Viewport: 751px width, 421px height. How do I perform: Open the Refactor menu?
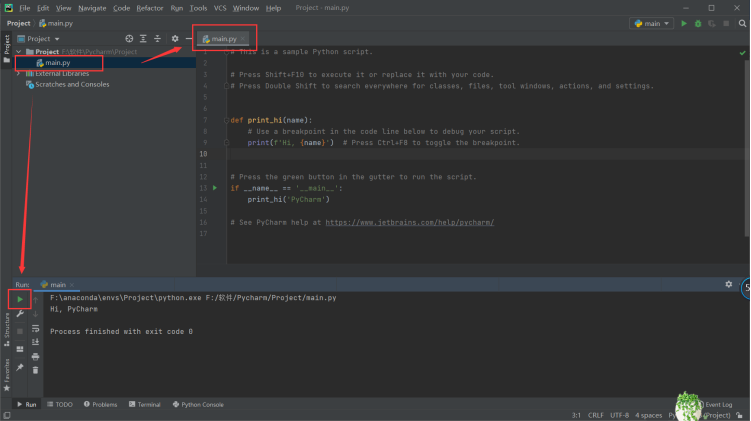[150, 8]
